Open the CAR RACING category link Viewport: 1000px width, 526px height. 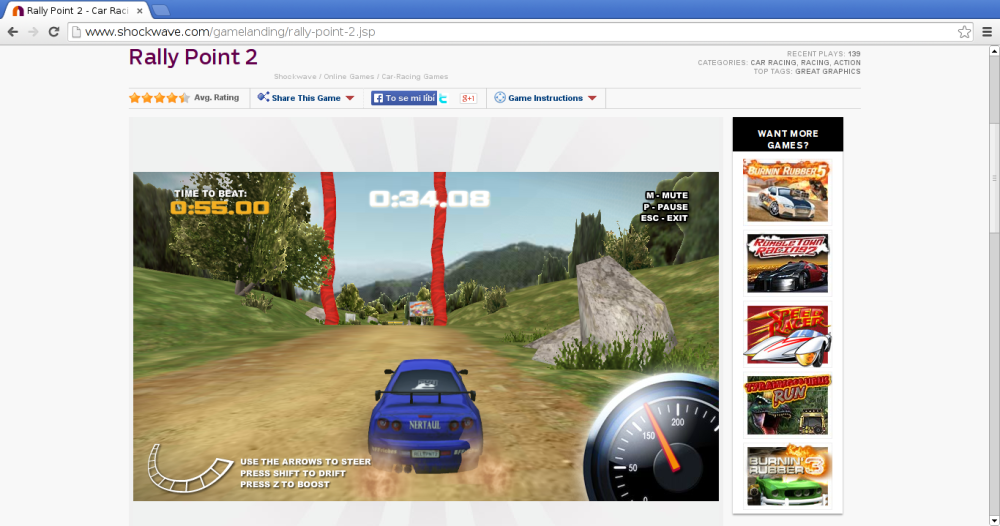773,62
